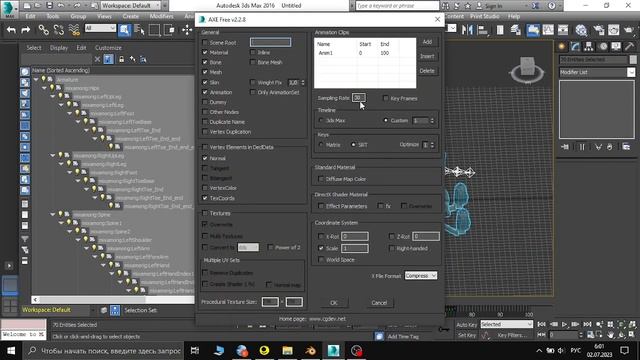Collapse the mixamorig:Spine tree node
The width and height of the screenshot is (640, 360).
(53, 214)
